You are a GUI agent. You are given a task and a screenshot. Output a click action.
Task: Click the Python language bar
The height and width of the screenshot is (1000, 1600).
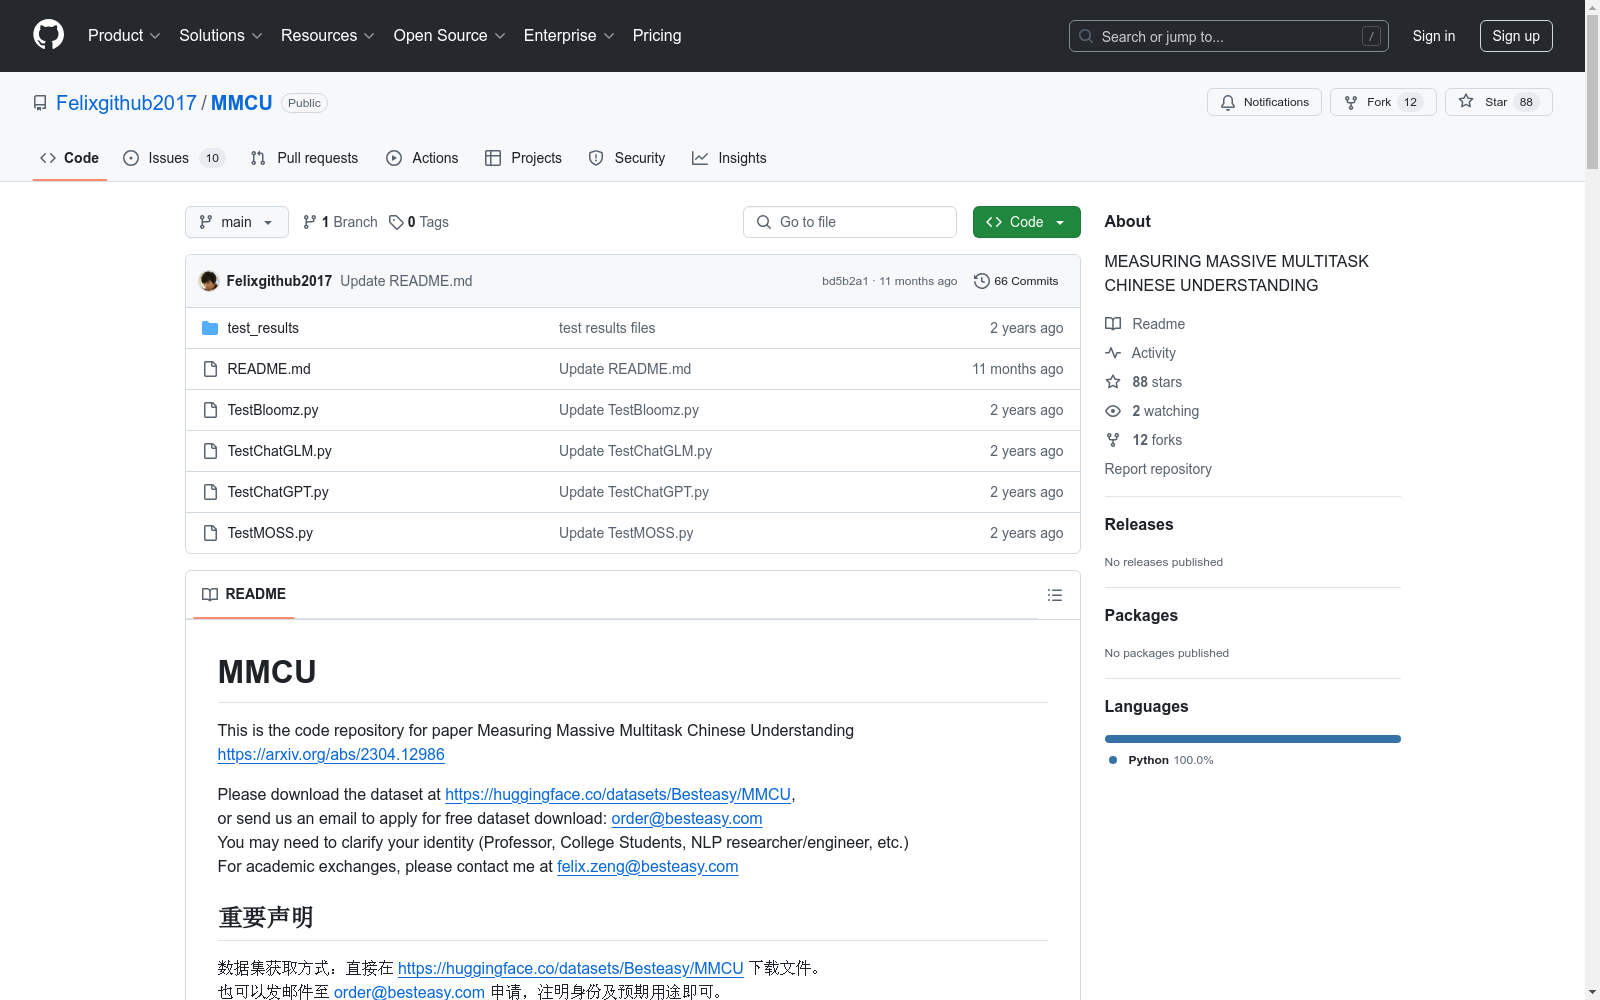click(x=1253, y=739)
